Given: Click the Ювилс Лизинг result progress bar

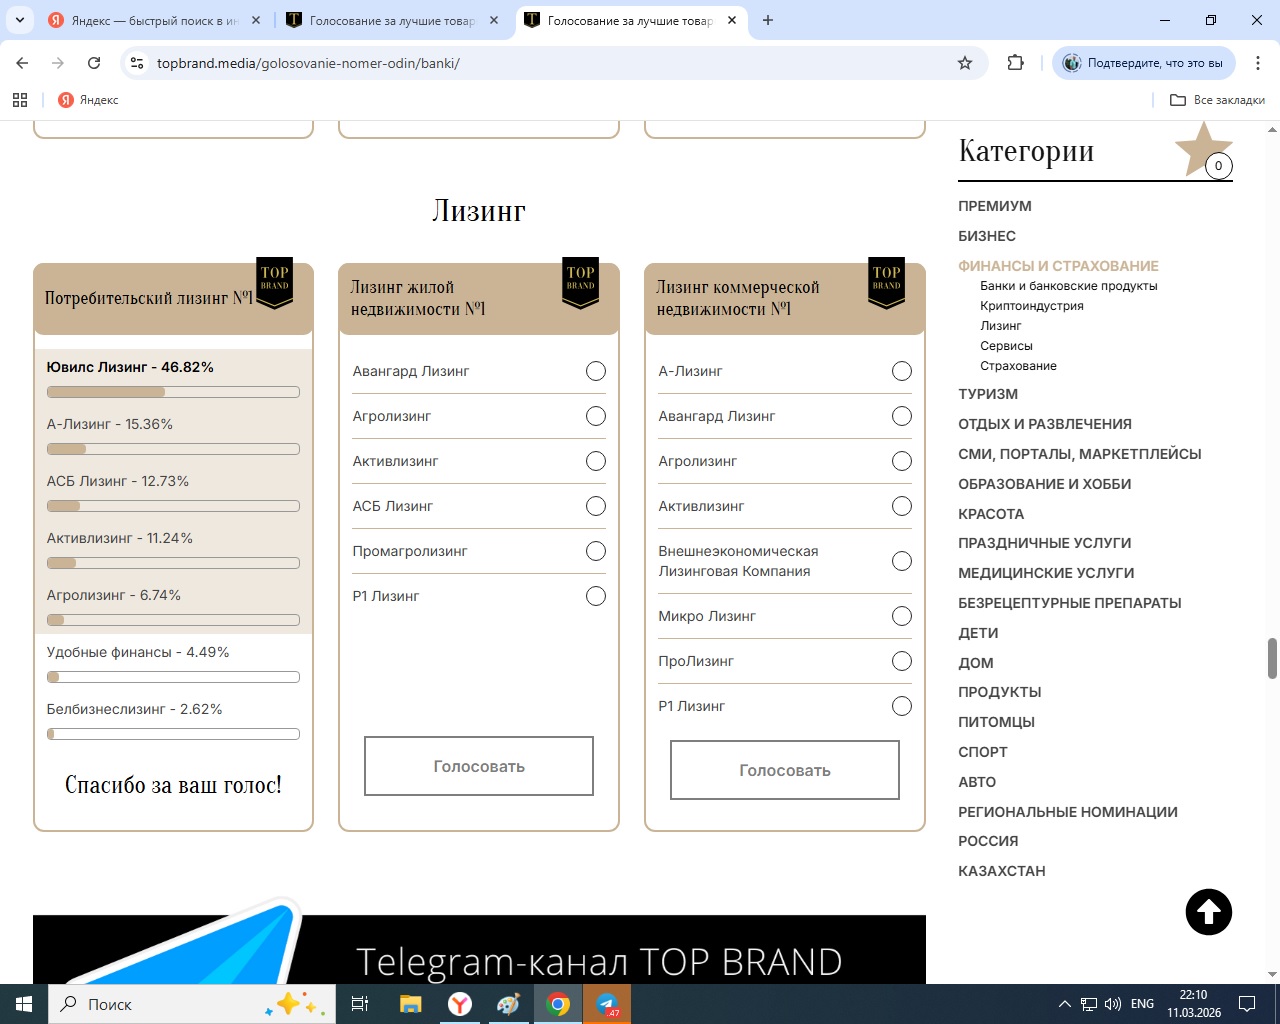Looking at the screenshot, I should coord(173,392).
